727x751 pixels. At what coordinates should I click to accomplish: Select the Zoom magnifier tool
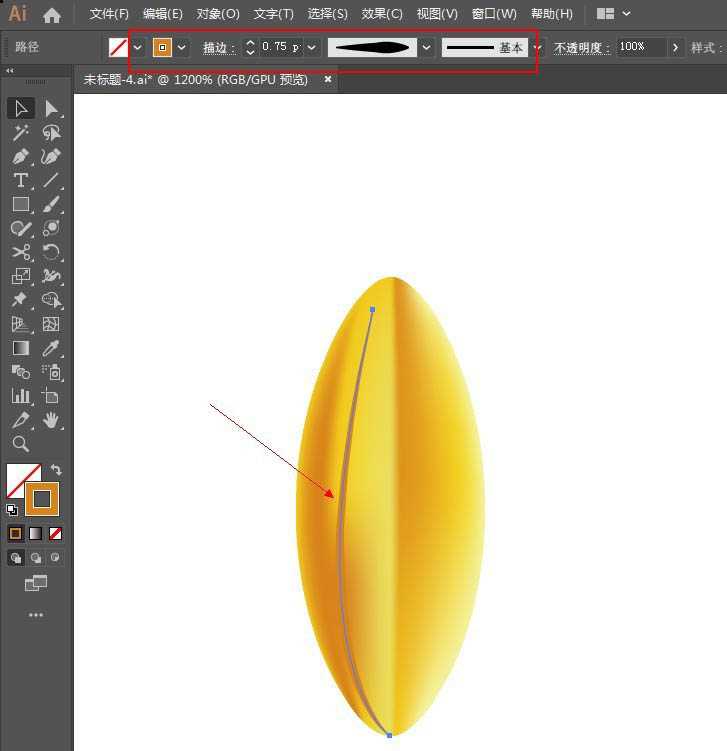click(x=20, y=444)
